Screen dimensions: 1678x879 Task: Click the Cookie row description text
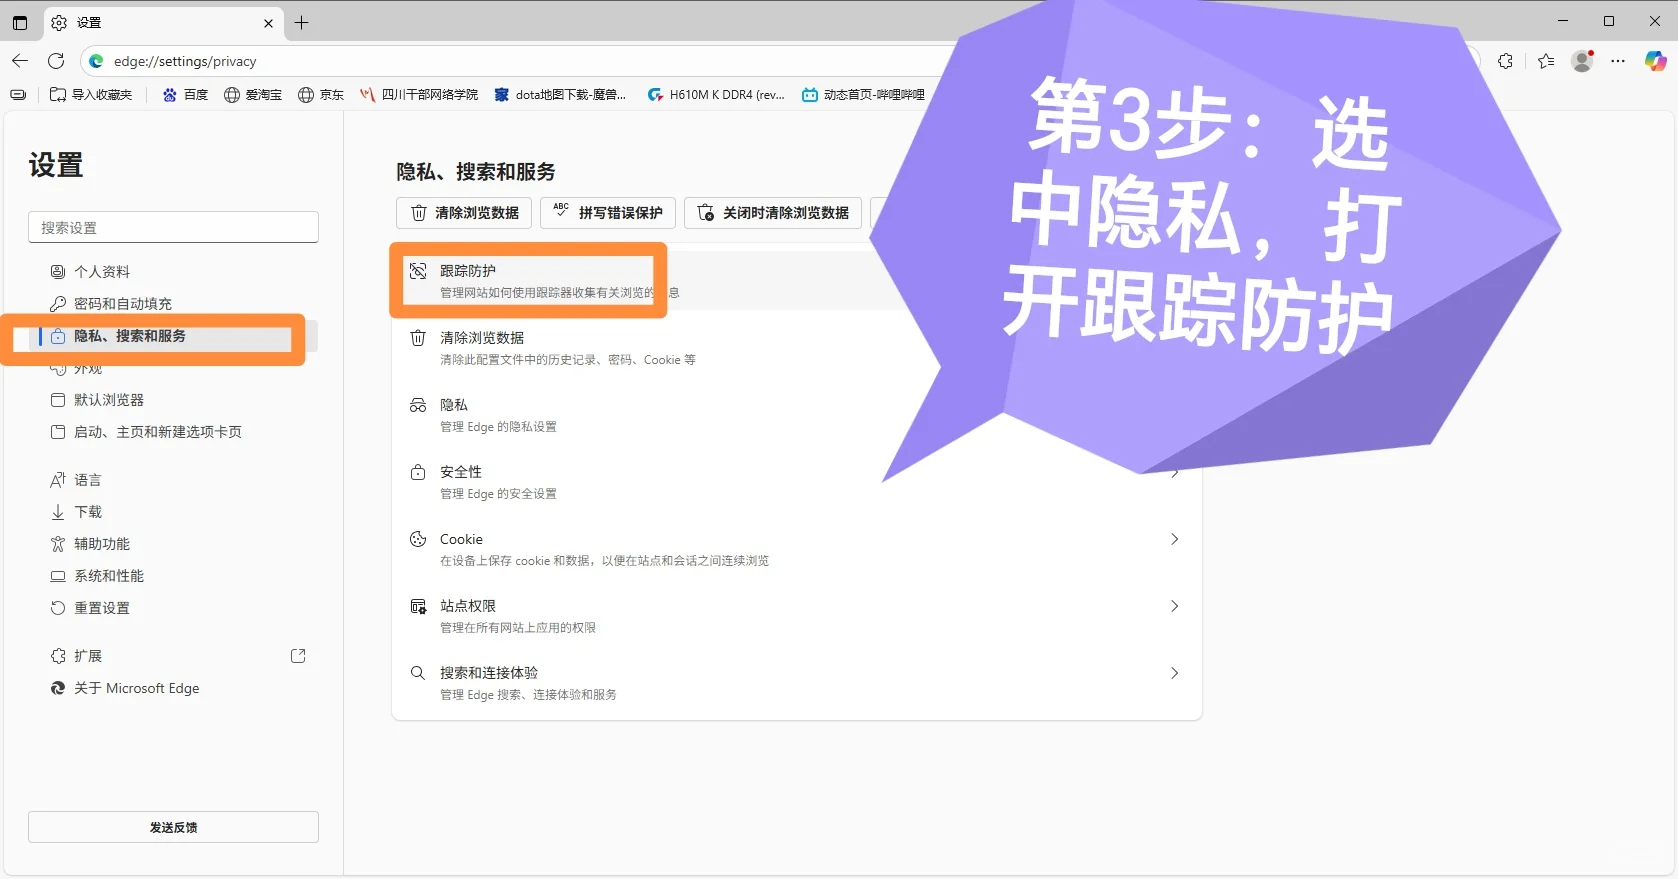point(604,561)
